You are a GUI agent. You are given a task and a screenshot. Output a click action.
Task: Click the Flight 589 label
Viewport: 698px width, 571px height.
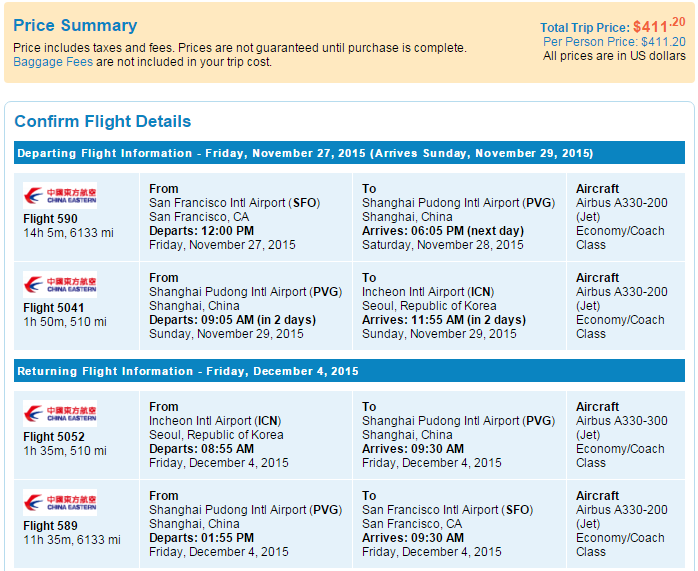tap(50, 526)
